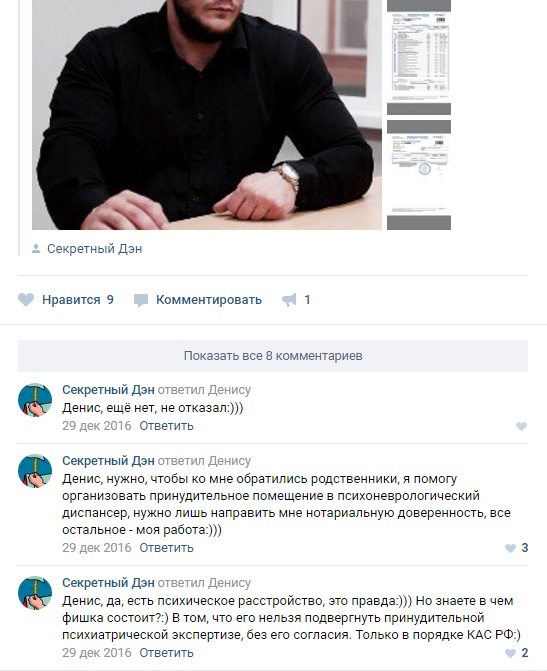This screenshot has height=671, width=547.
Task: Open post author Секретный Дэн under photo
Action: tap(94, 249)
